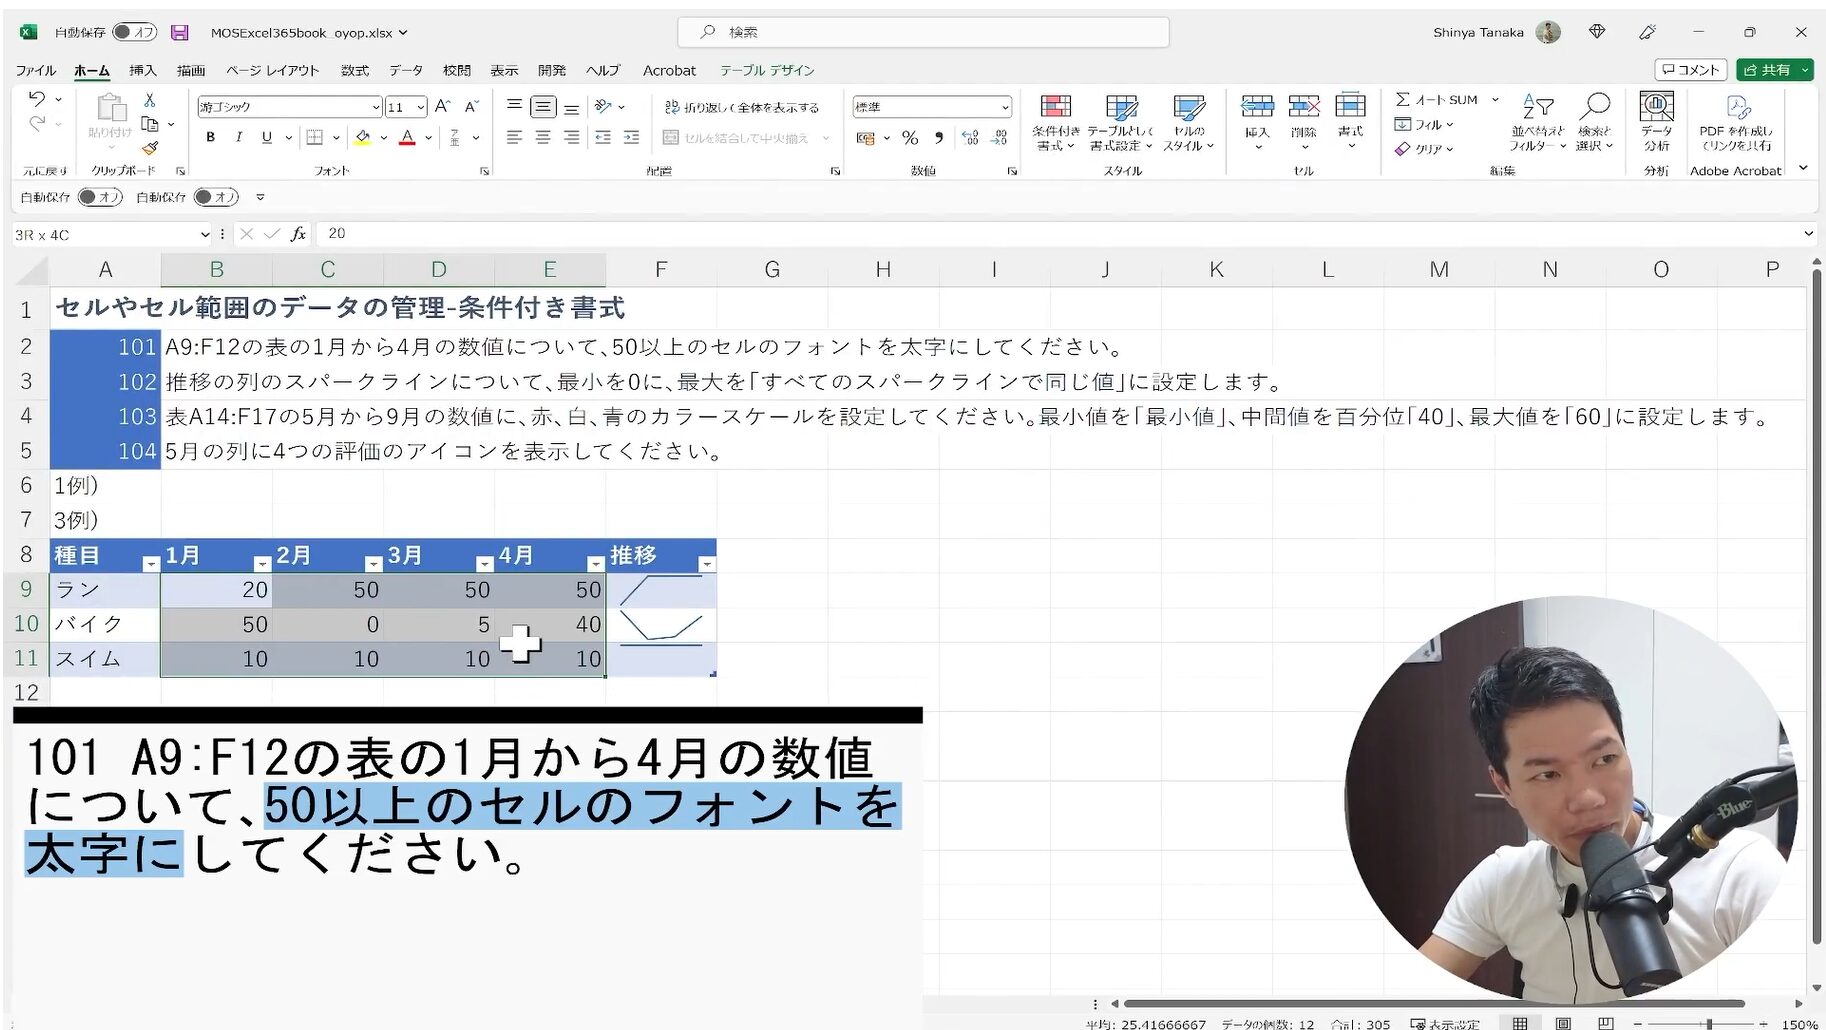This screenshot has width=1826, height=1030.
Task: Open the number format dropdown 標準
Action: click(x=1004, y=107)
